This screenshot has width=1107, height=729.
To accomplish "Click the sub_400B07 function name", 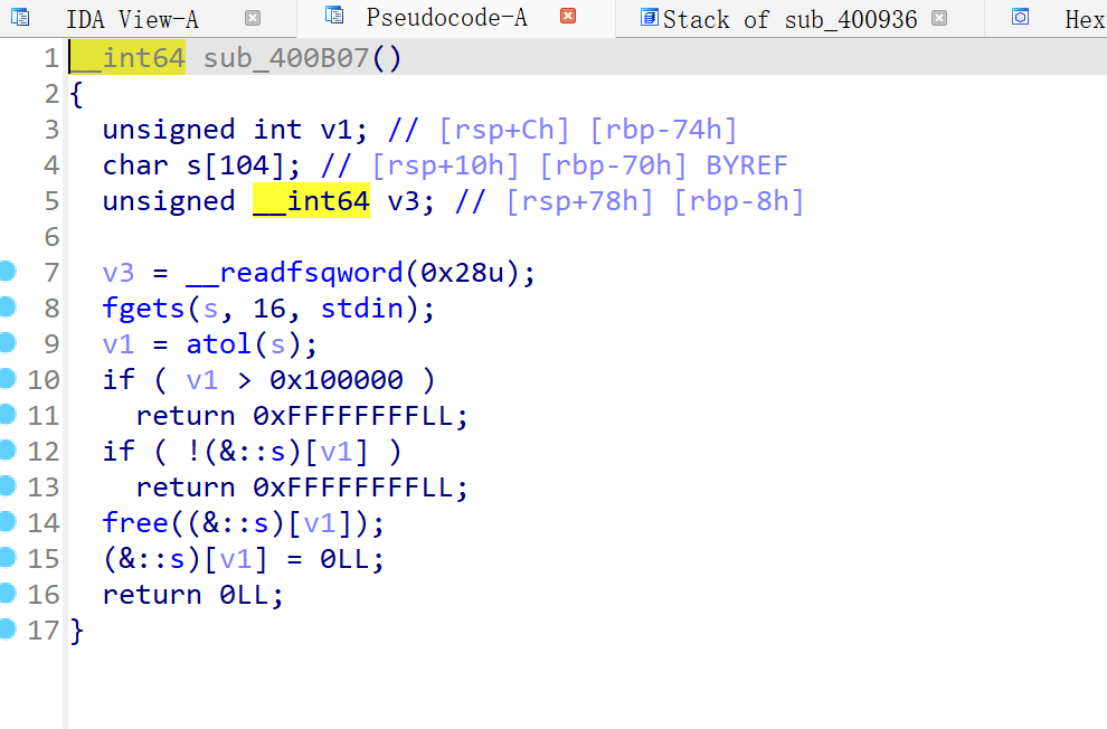I will coord(287,59).
